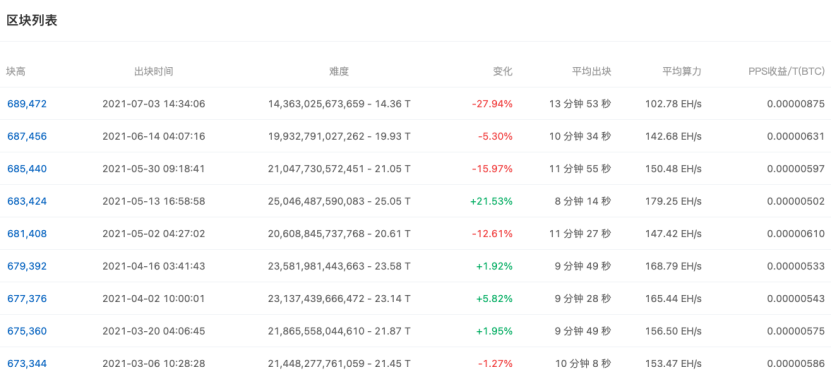
Task: Click the 块高 column header
Action: pyautogui.click(x=15, y=72)
